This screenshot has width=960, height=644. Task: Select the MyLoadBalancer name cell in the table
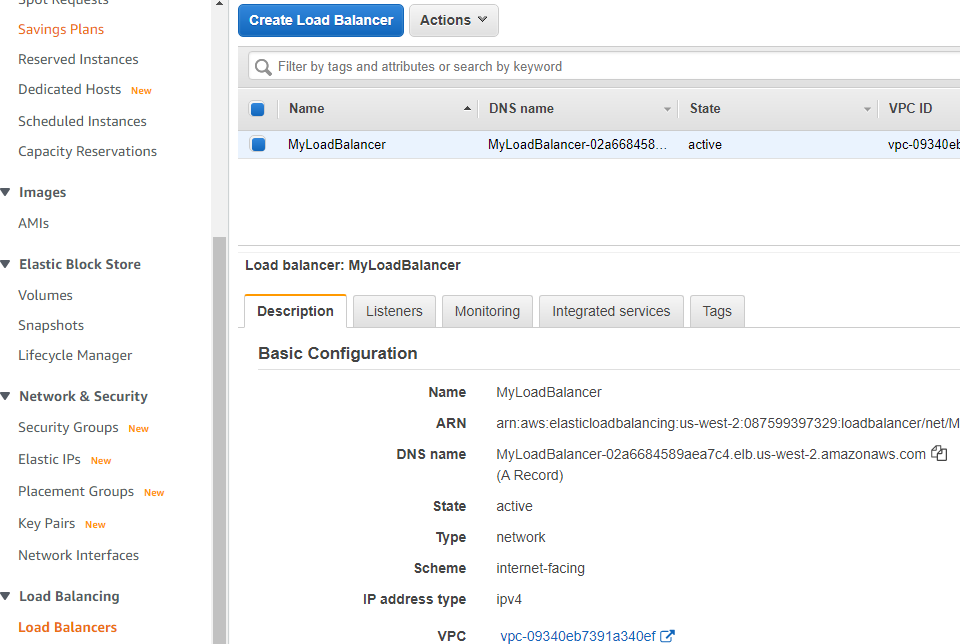click(337, 144)
